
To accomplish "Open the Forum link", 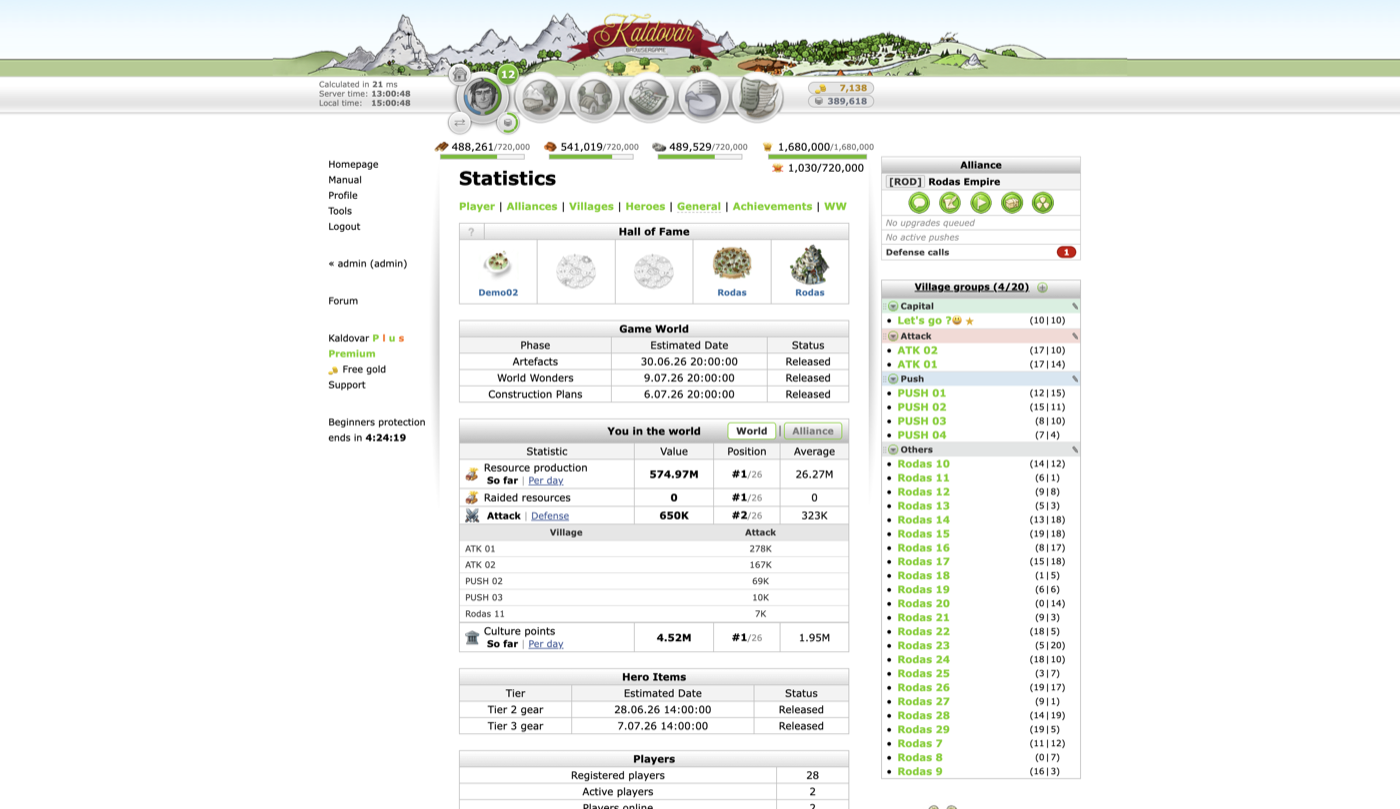I will [x=343, y=301].
